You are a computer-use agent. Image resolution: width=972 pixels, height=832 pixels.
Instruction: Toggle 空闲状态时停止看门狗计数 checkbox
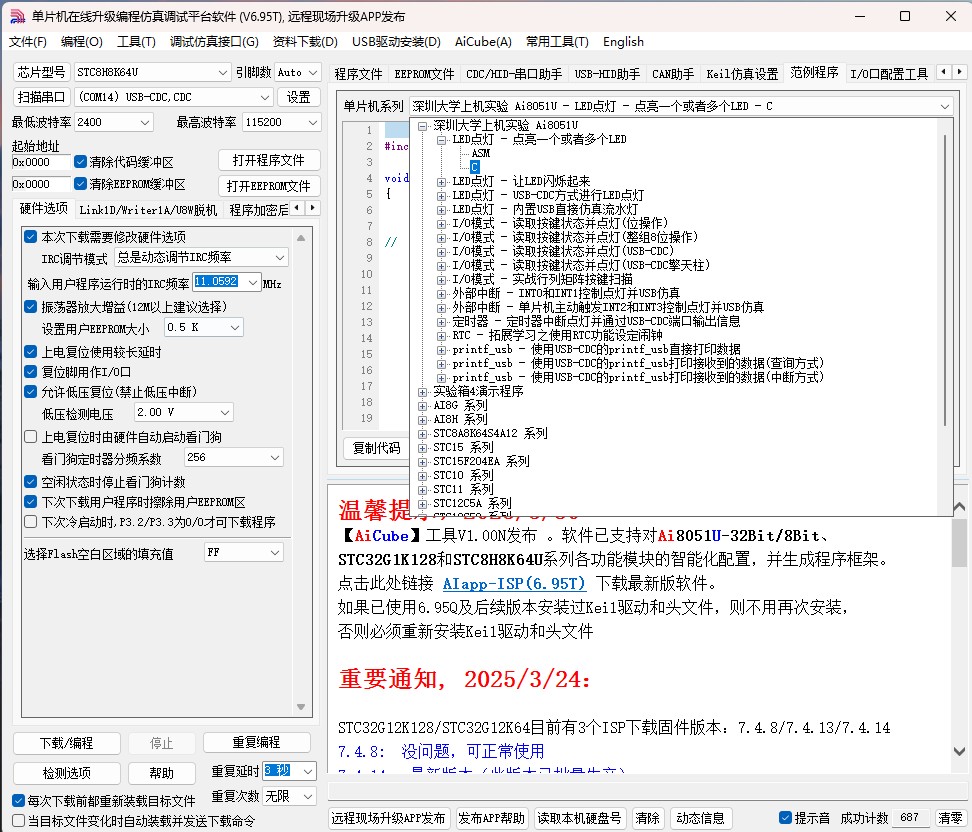point(30,482)
